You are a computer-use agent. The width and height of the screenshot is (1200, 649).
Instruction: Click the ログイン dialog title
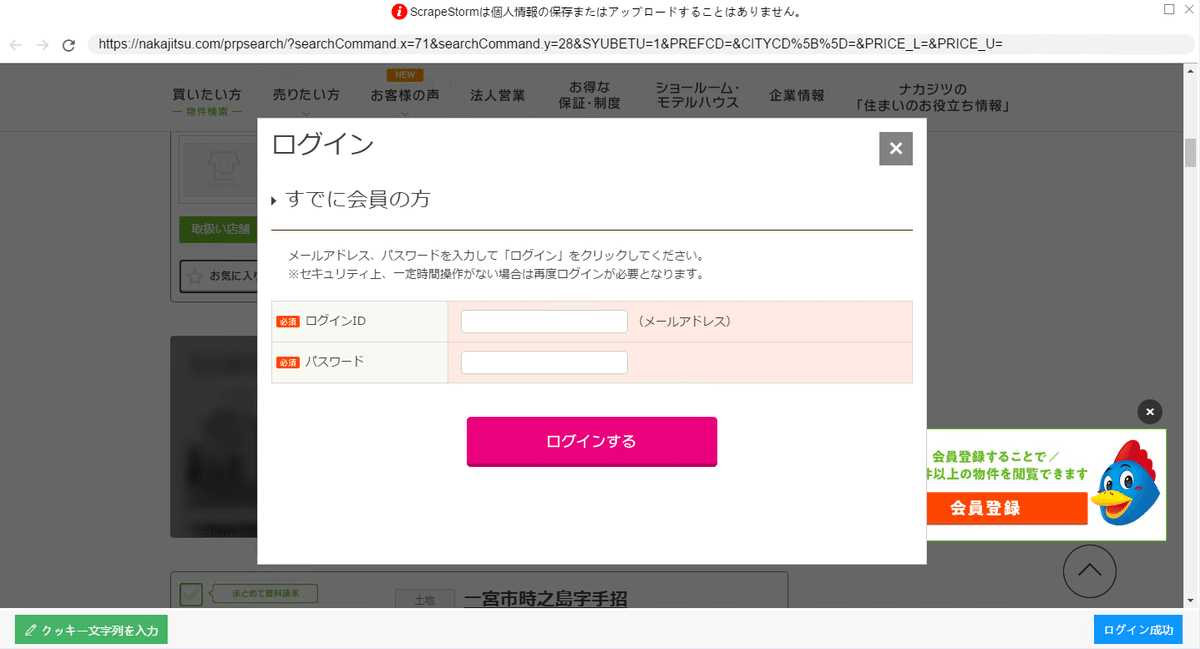[323, 144]
